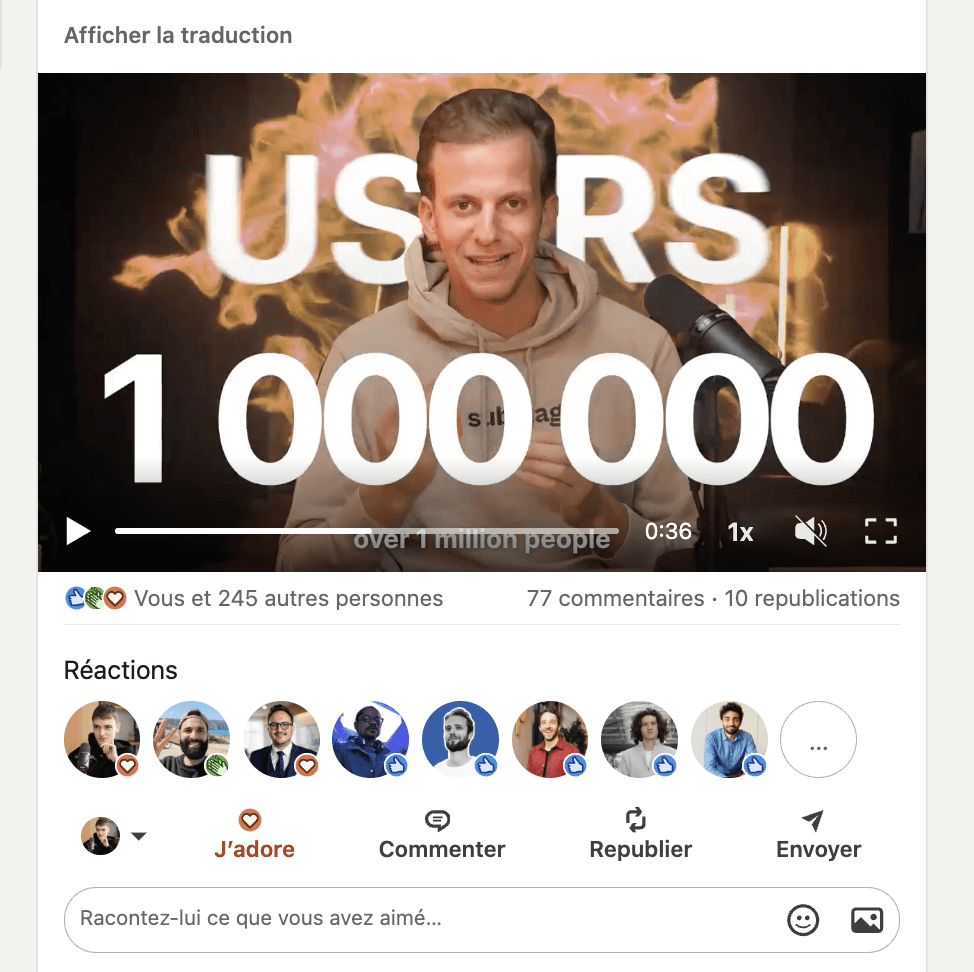Open the 10 republications link
974x972 pixels.
click(x=812, y=598)
